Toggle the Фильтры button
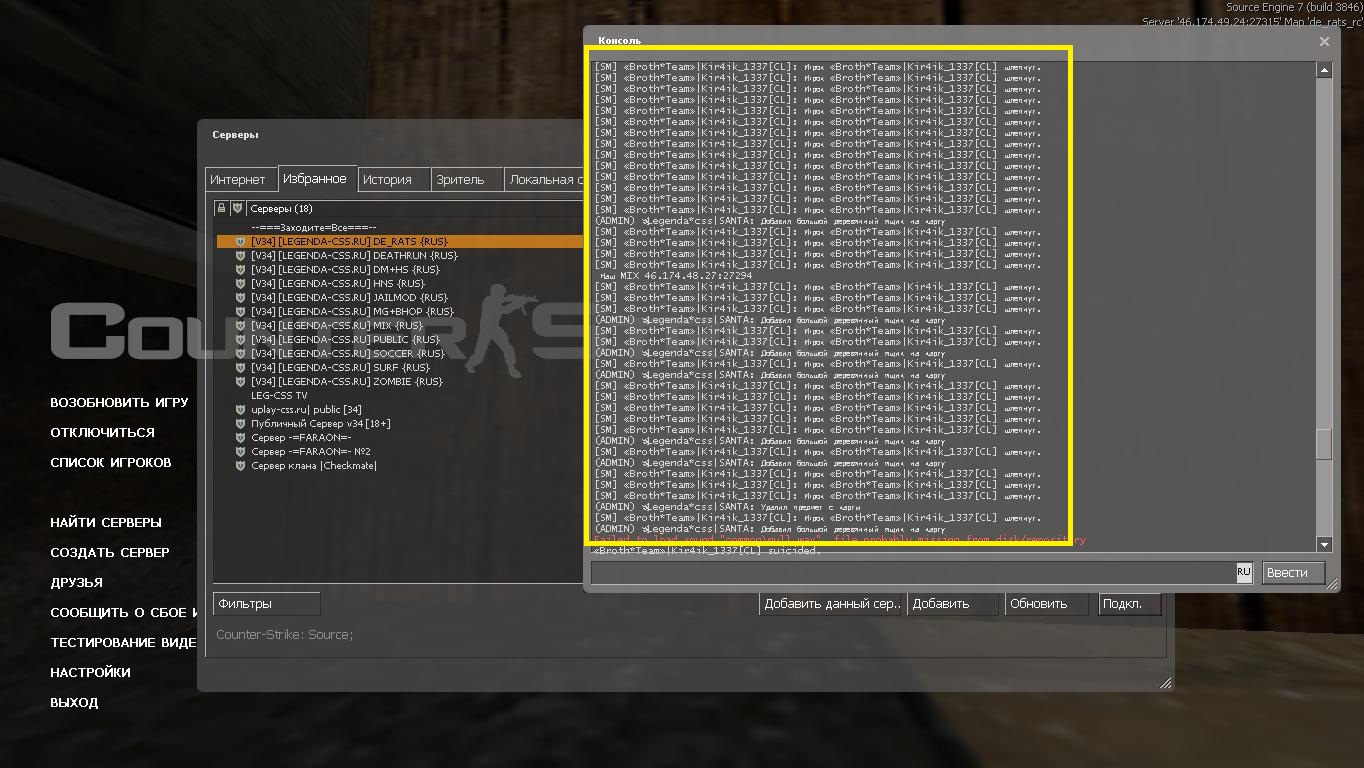The width and height of the screenshot is (1364, 768). point(266,603)
